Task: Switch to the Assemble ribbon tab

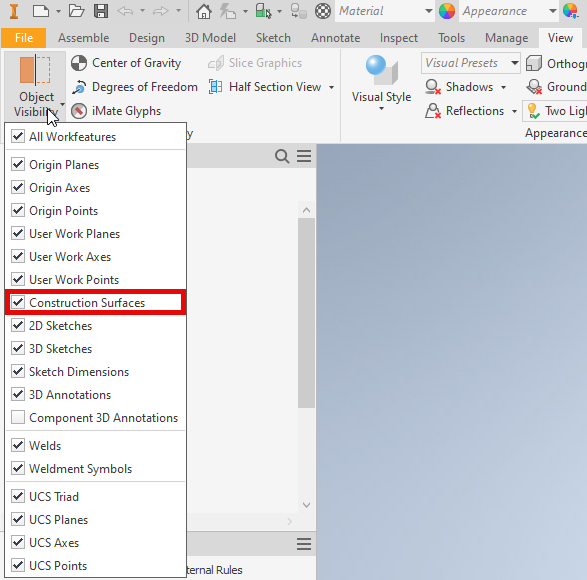Action: pos(83,38)
